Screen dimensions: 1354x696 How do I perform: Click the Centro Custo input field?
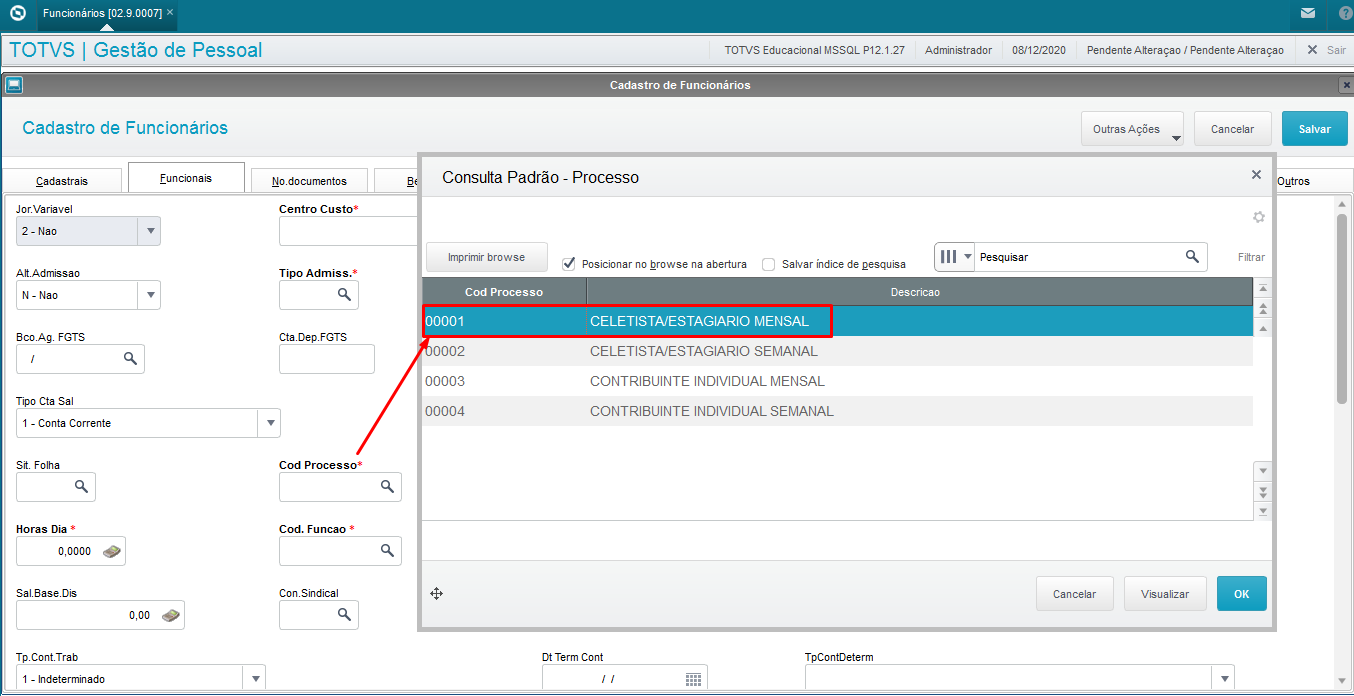[x=348, y=231]
